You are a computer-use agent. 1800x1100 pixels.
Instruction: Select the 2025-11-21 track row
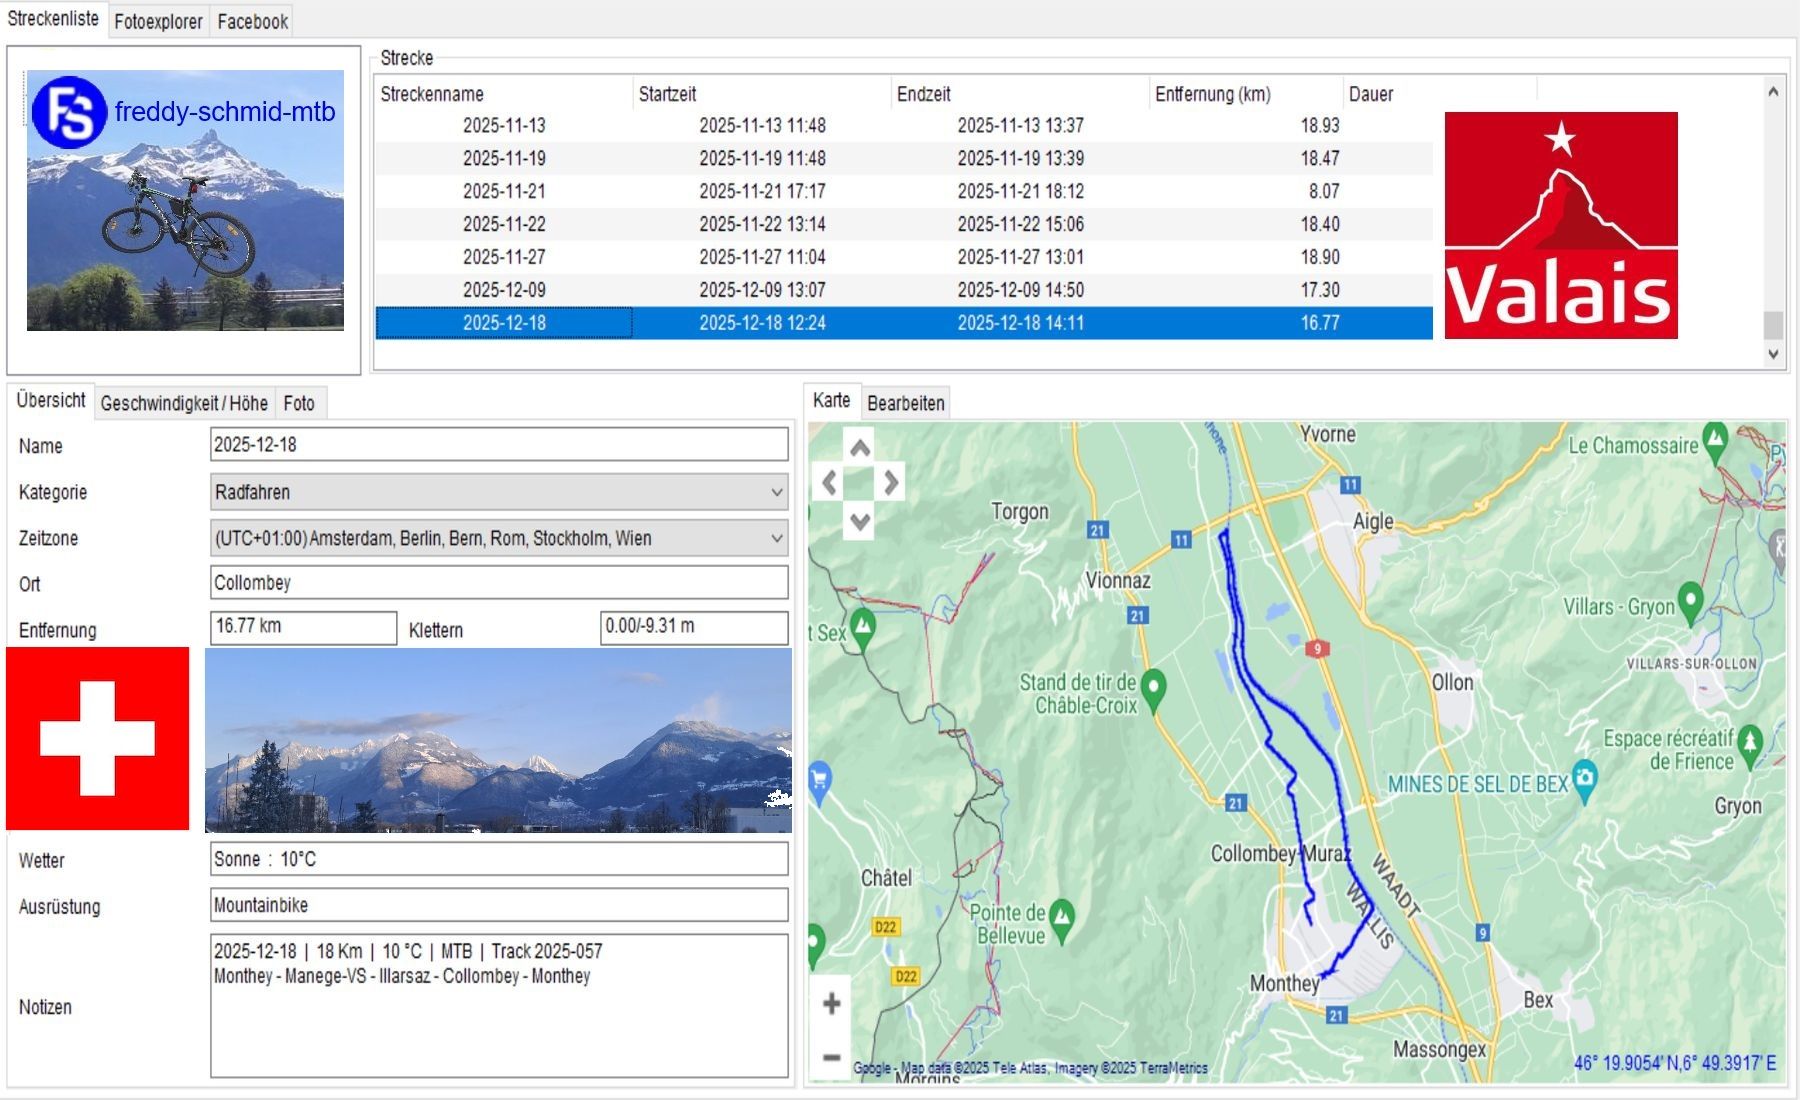click(x=504, y=191)
